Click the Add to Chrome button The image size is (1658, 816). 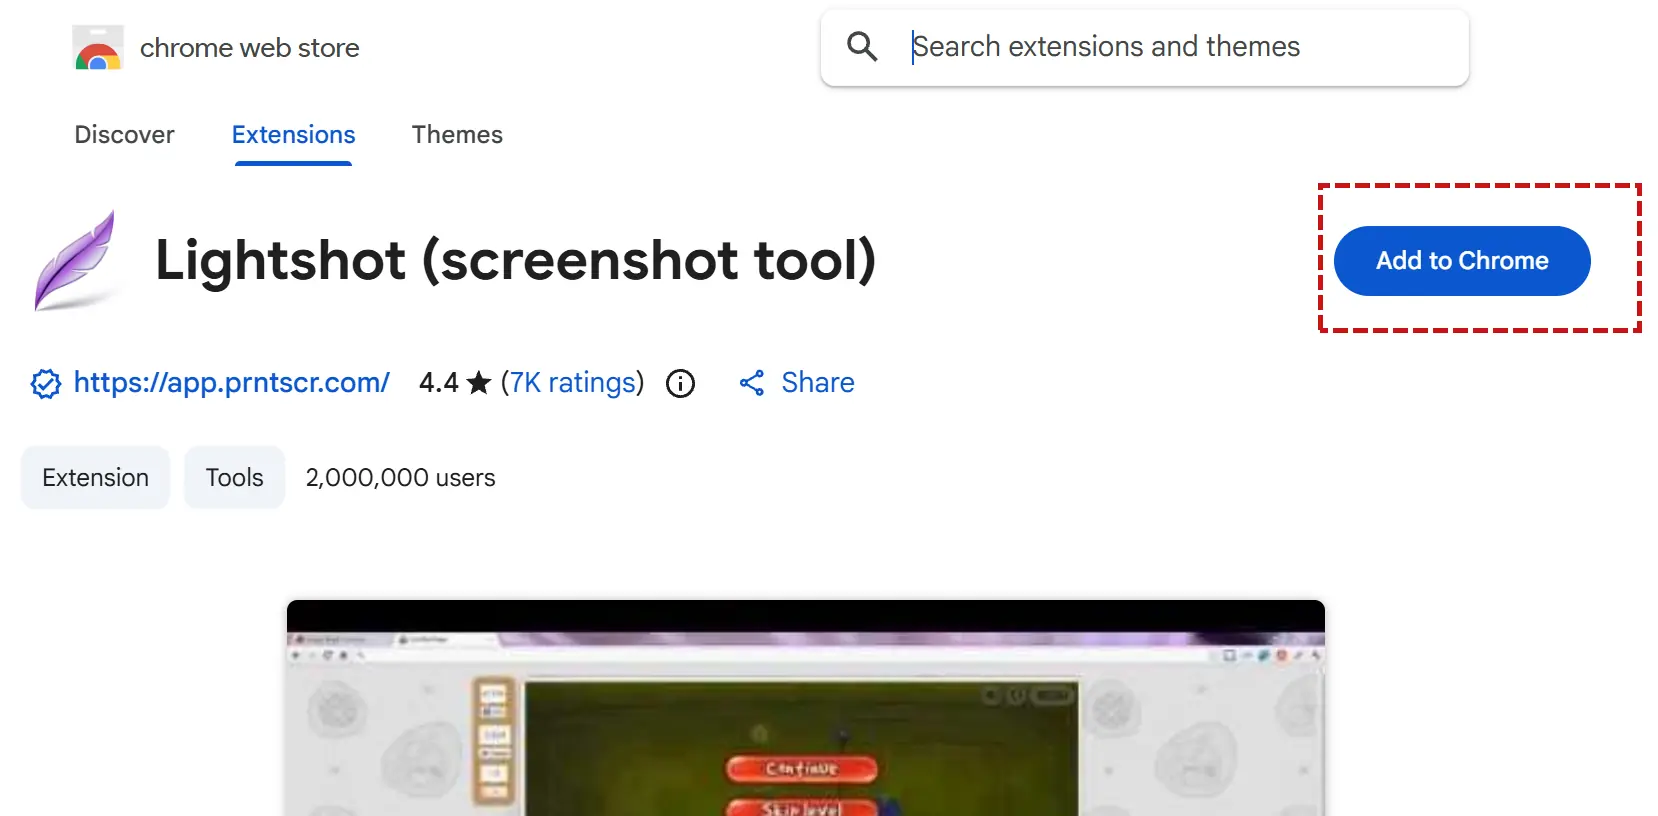click(1462, 261)
